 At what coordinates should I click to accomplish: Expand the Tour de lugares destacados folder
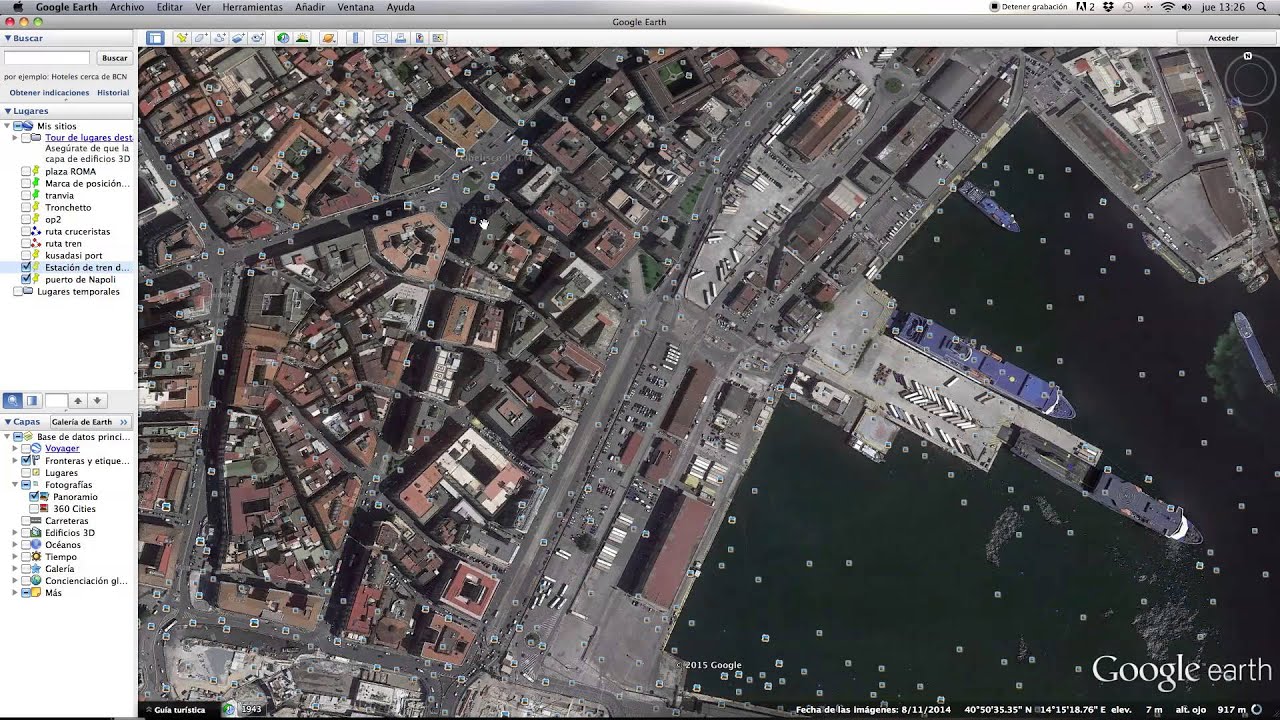pos(15,138)
